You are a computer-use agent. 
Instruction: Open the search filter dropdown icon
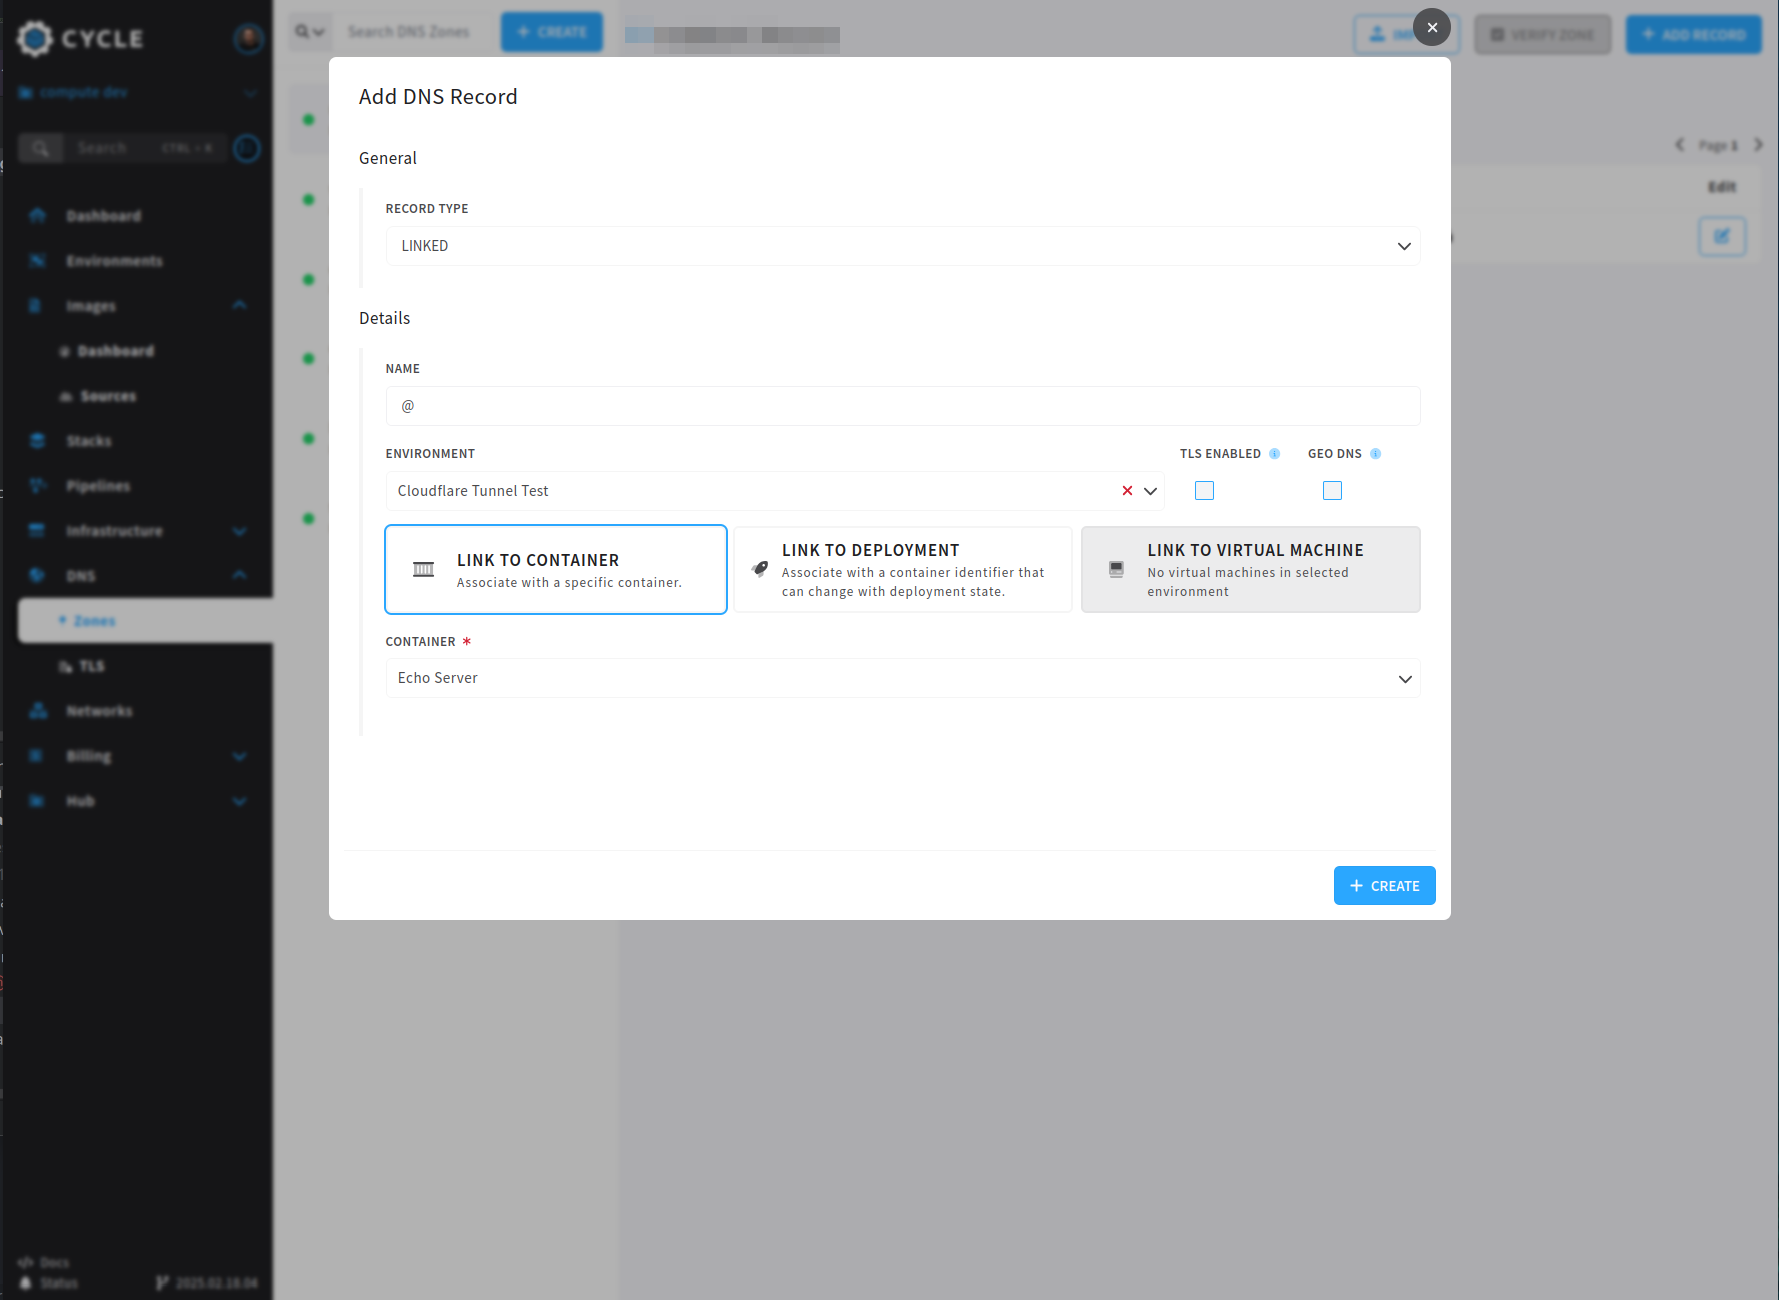tap(310, 32)
